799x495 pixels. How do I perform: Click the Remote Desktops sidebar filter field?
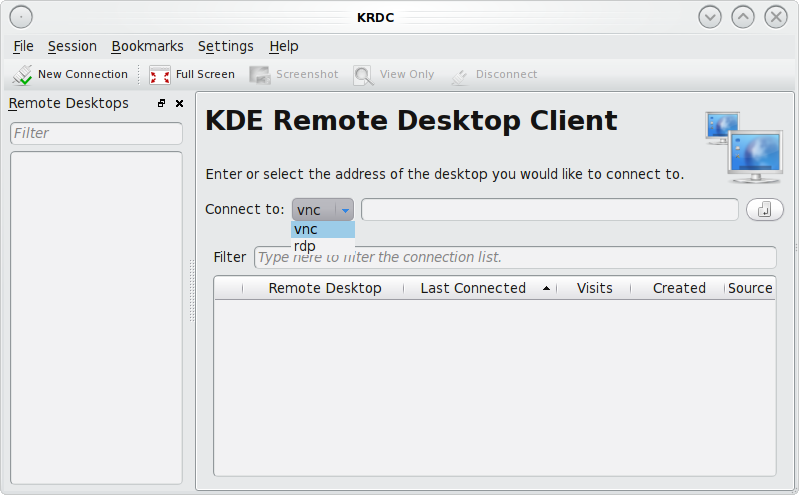point(96,133)
